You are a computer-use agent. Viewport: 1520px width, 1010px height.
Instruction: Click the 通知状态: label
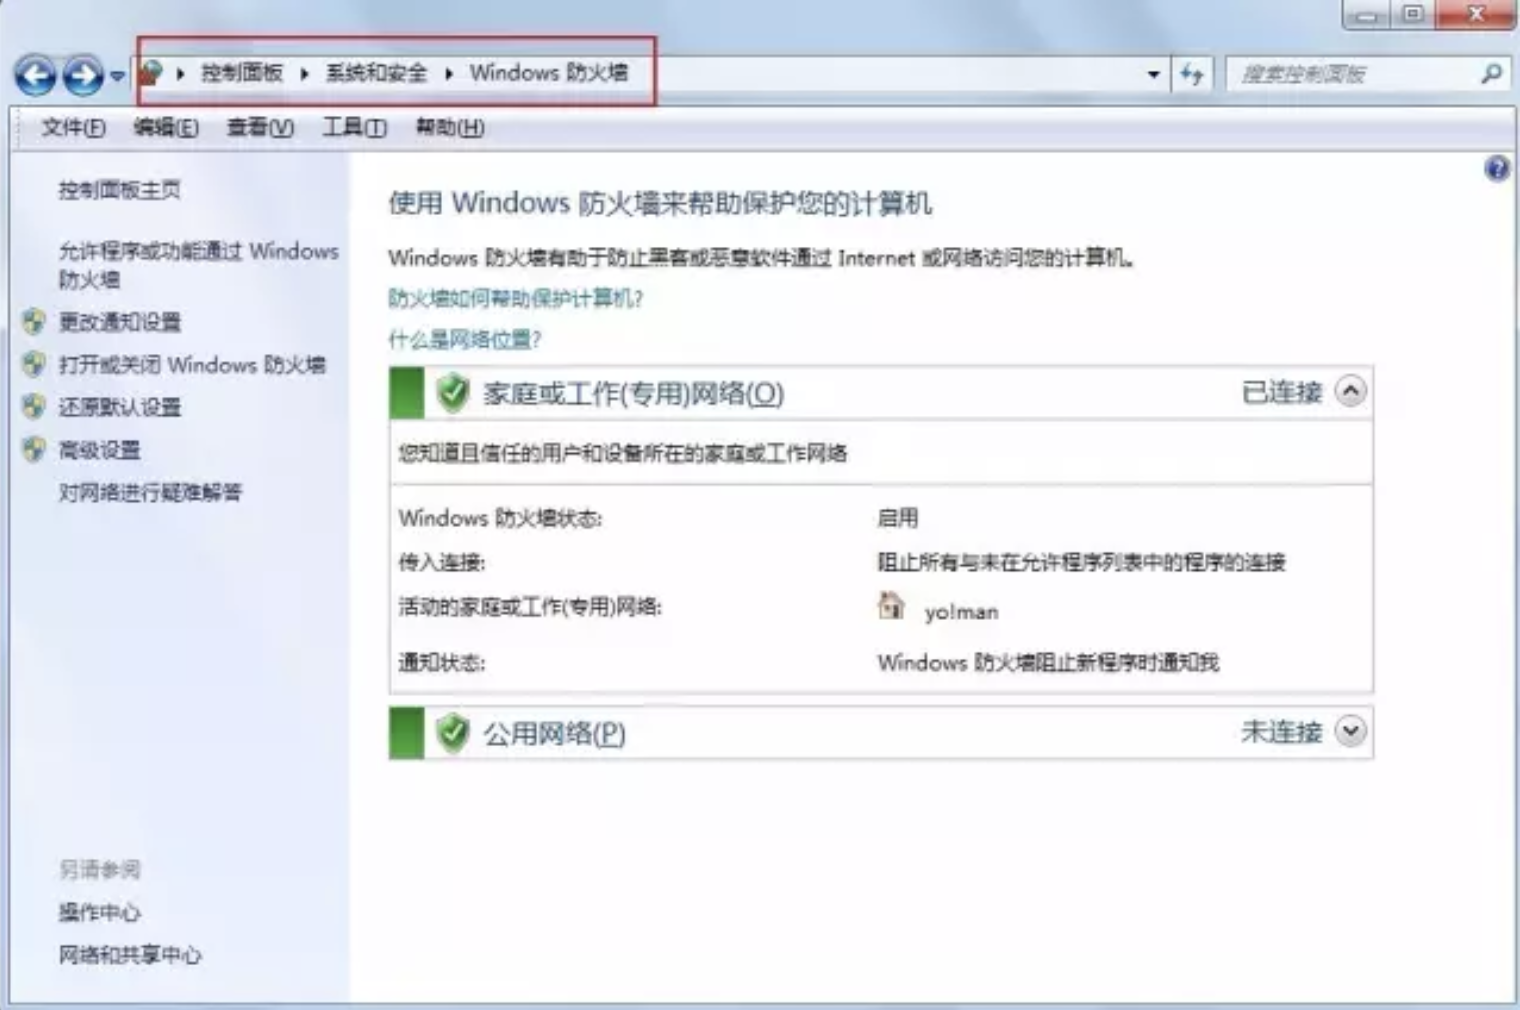[x=441, y=663]
